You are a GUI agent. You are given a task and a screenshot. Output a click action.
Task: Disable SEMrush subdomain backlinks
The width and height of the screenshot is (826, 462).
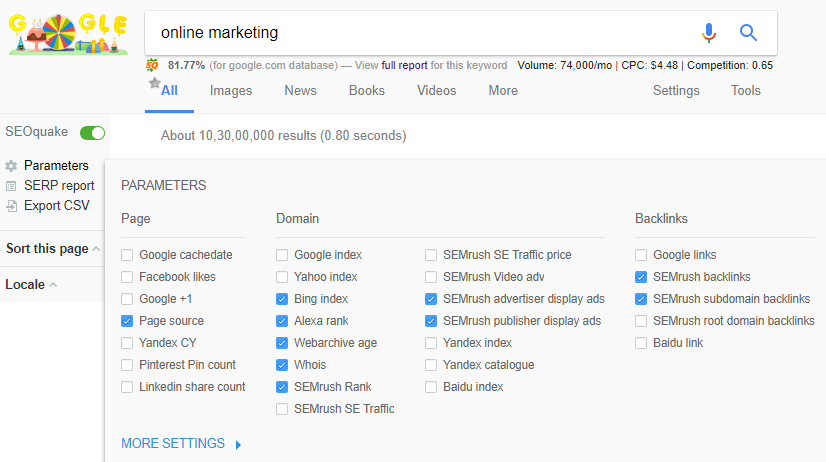point(641,299)
